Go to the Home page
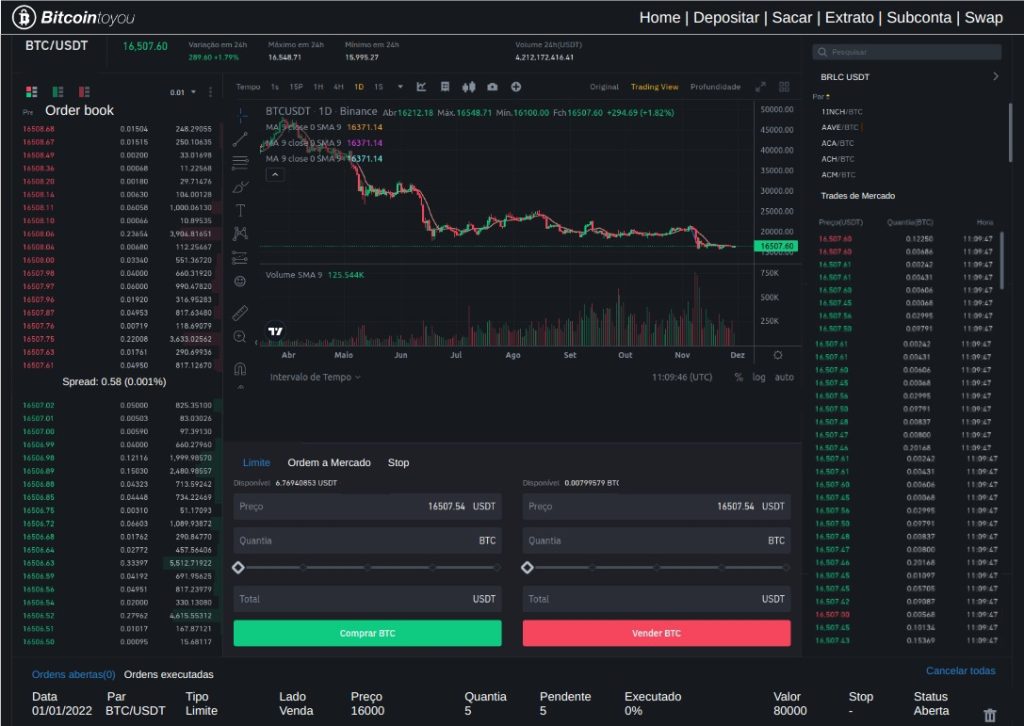The image size is (1024, 726). click(660, 18)
